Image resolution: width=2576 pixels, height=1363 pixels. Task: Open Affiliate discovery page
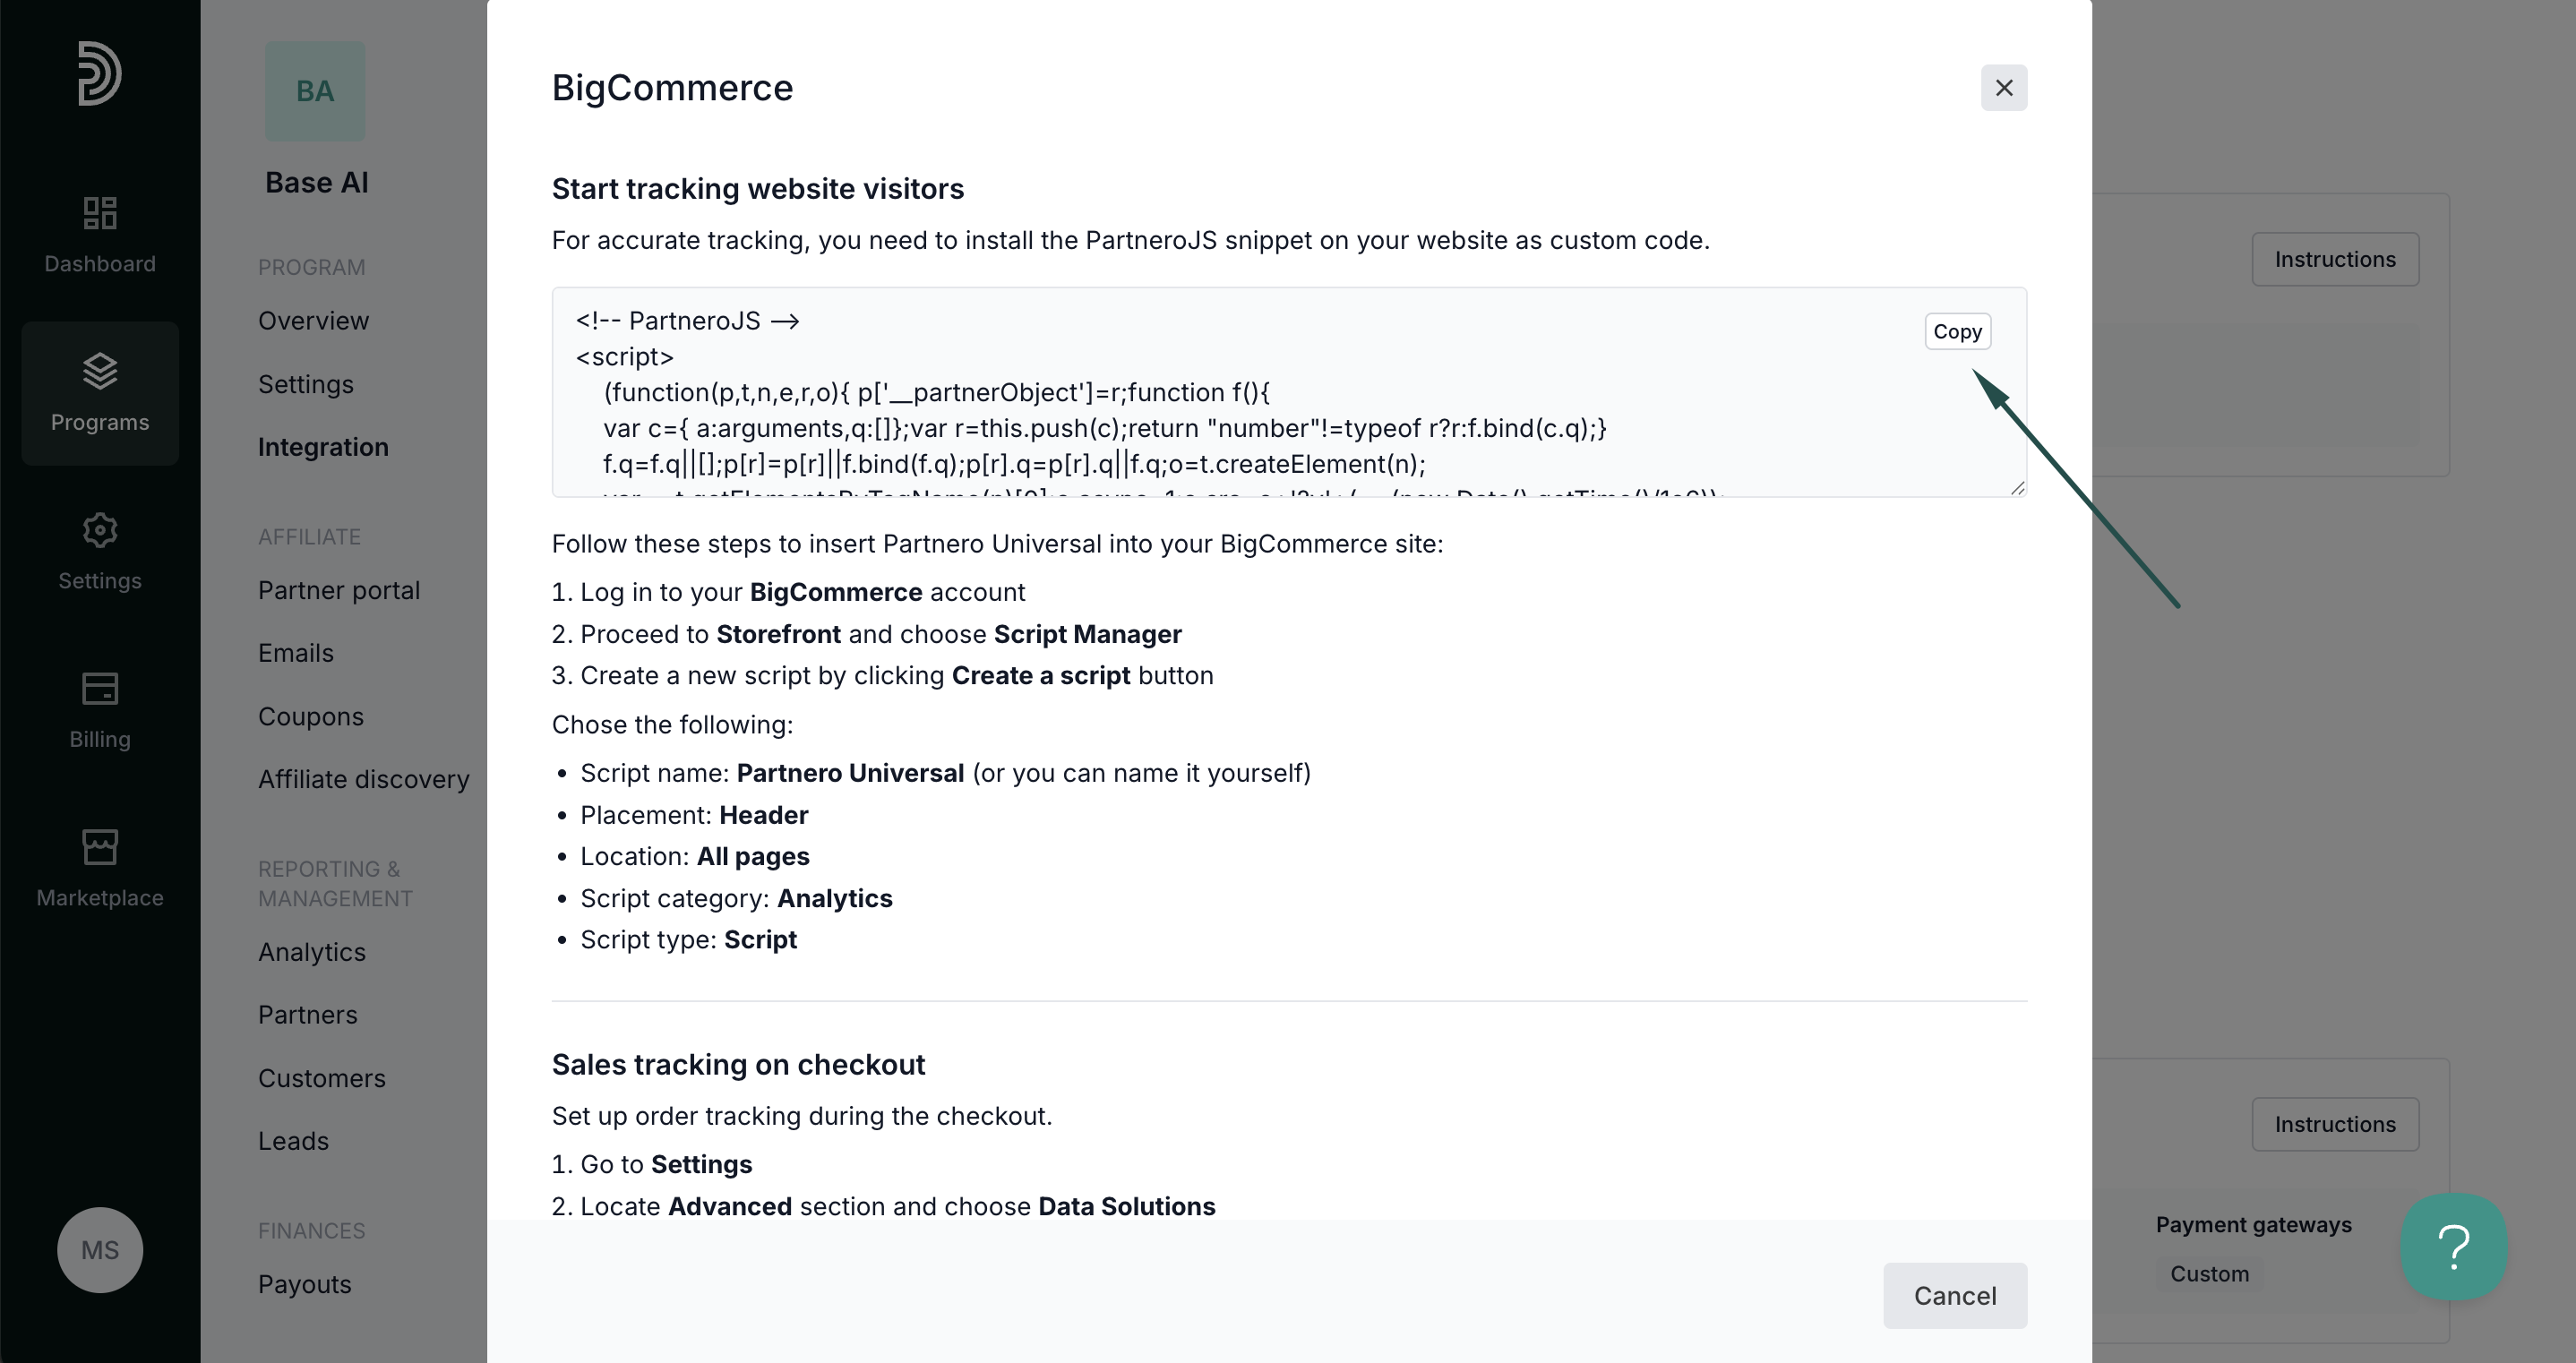[364, 779]
